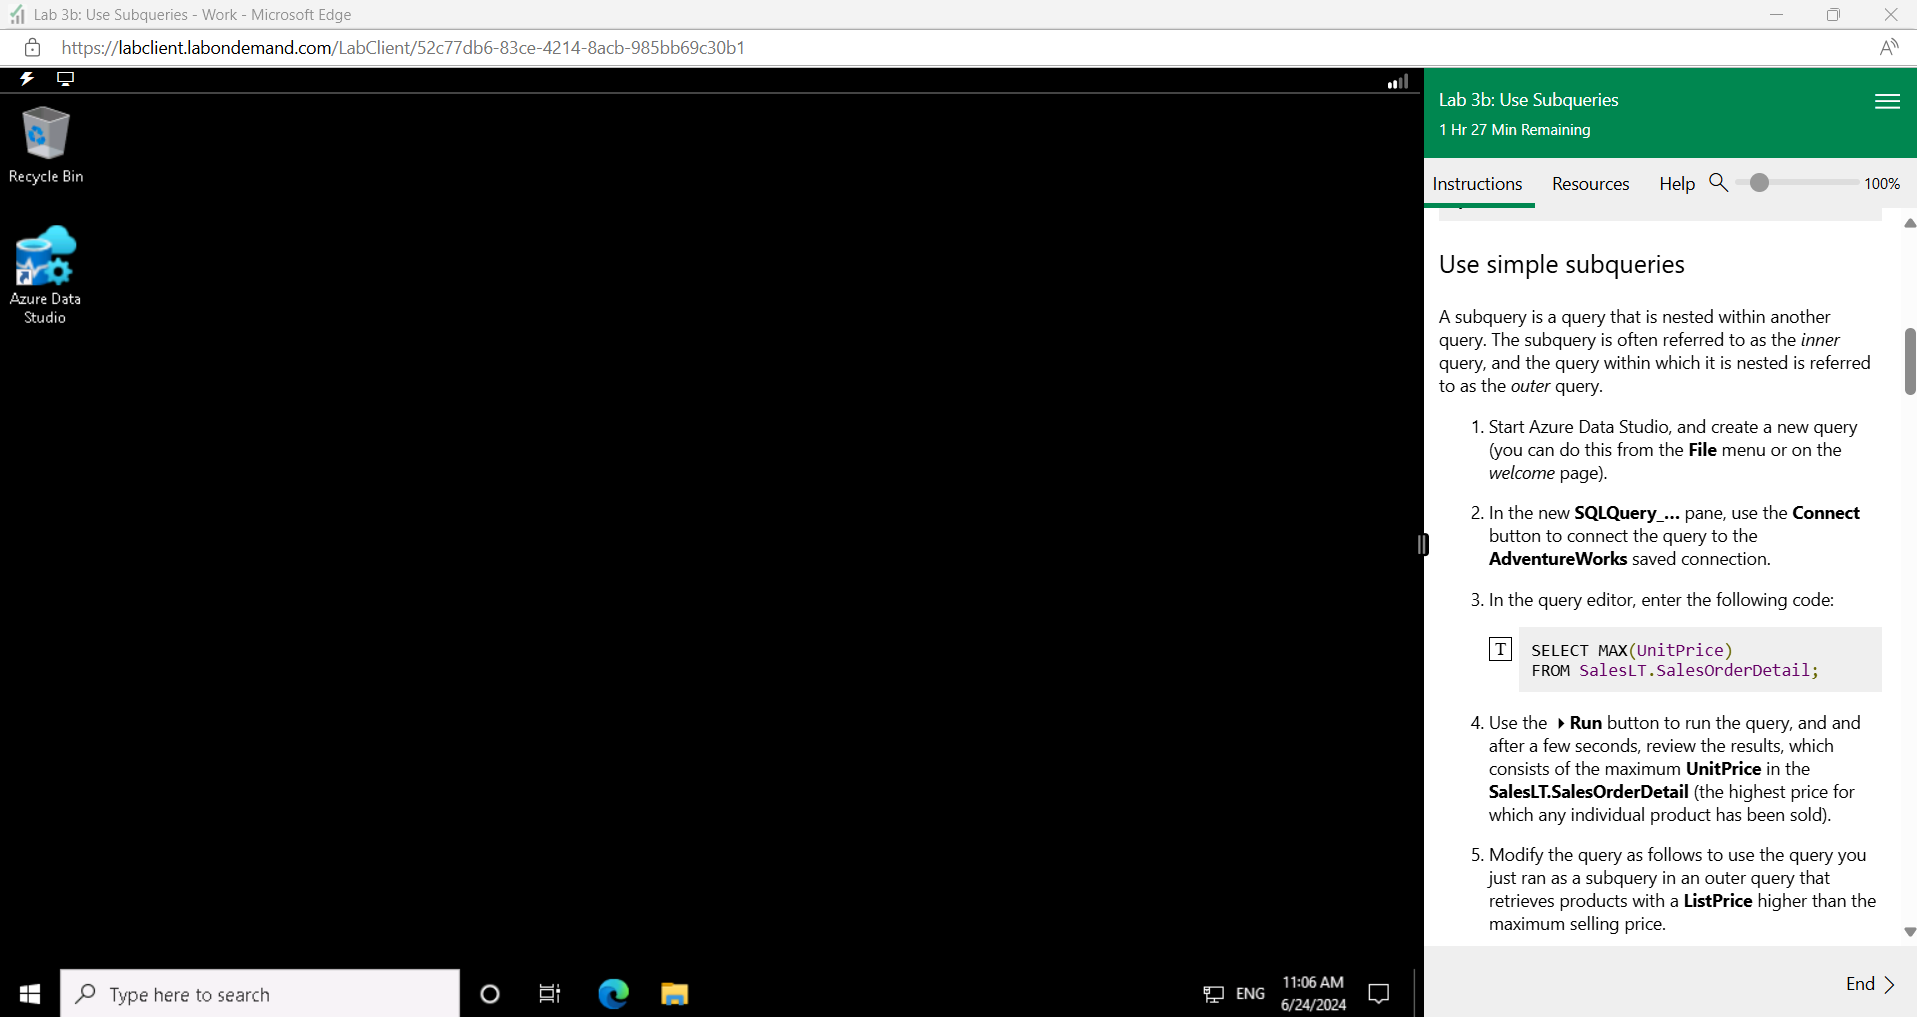Click the bold File text in step 1

1702,450
